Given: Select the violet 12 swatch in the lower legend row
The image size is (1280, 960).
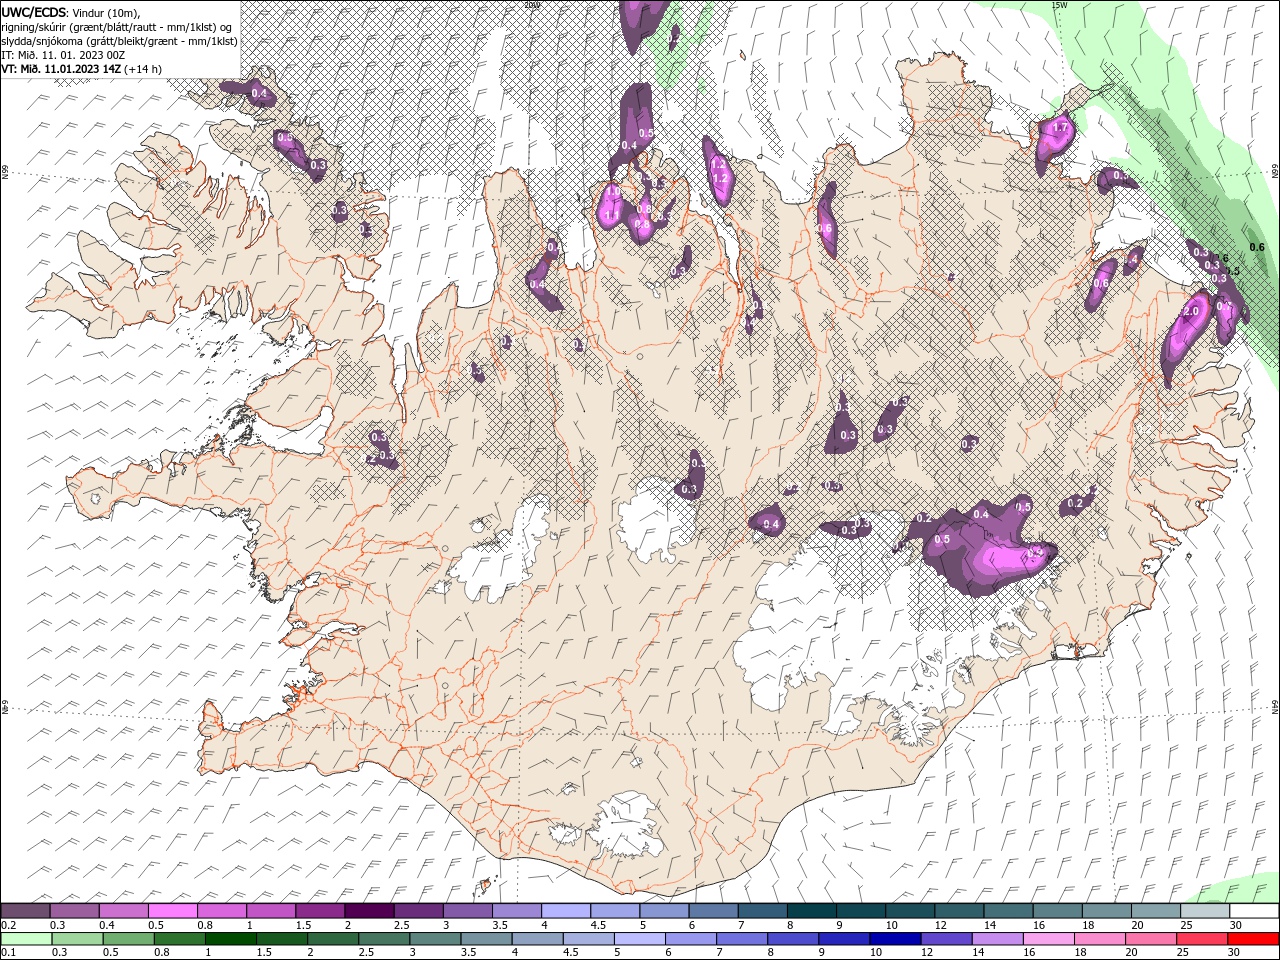Looking at the screenshot, I should (x=946, y=939).
